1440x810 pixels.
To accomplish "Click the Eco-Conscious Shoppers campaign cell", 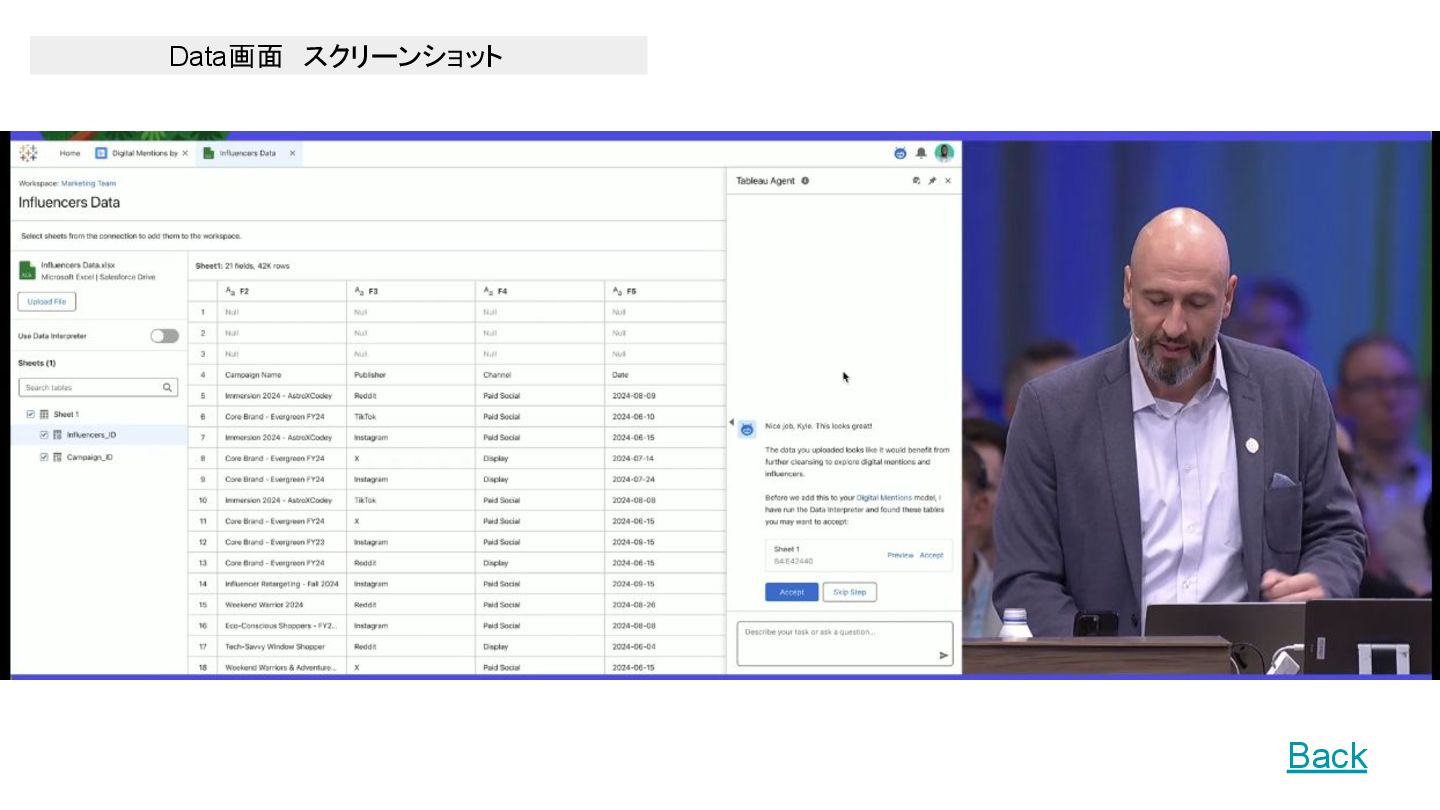I will [282, 626].
